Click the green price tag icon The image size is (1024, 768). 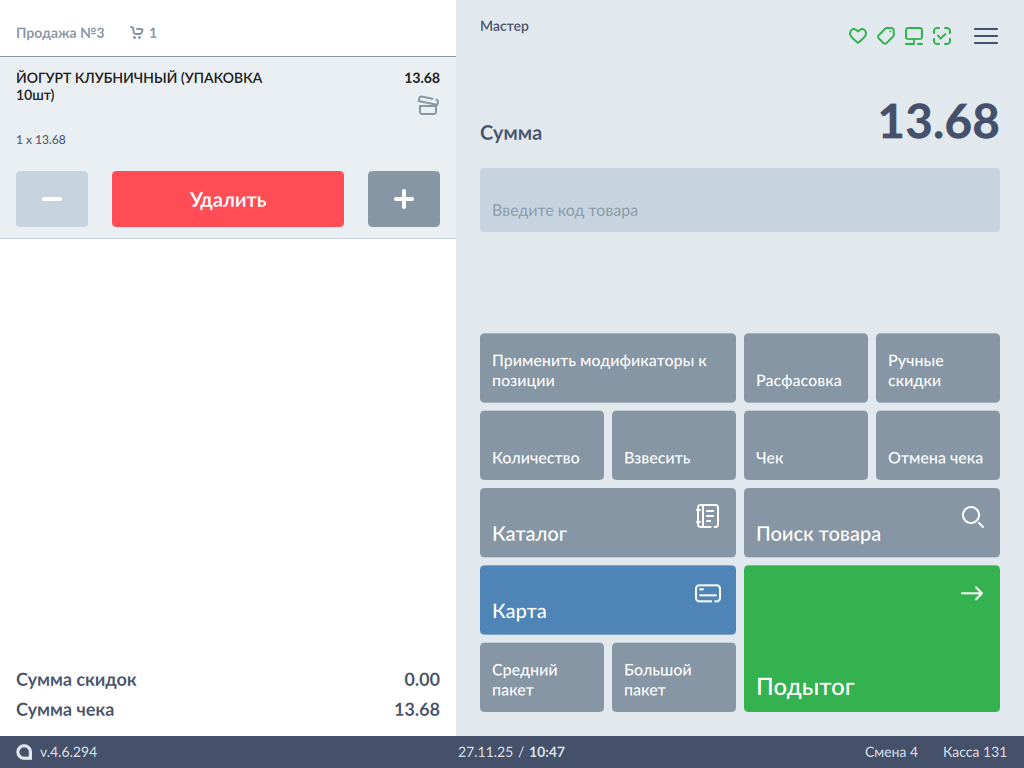coord(885,36)
